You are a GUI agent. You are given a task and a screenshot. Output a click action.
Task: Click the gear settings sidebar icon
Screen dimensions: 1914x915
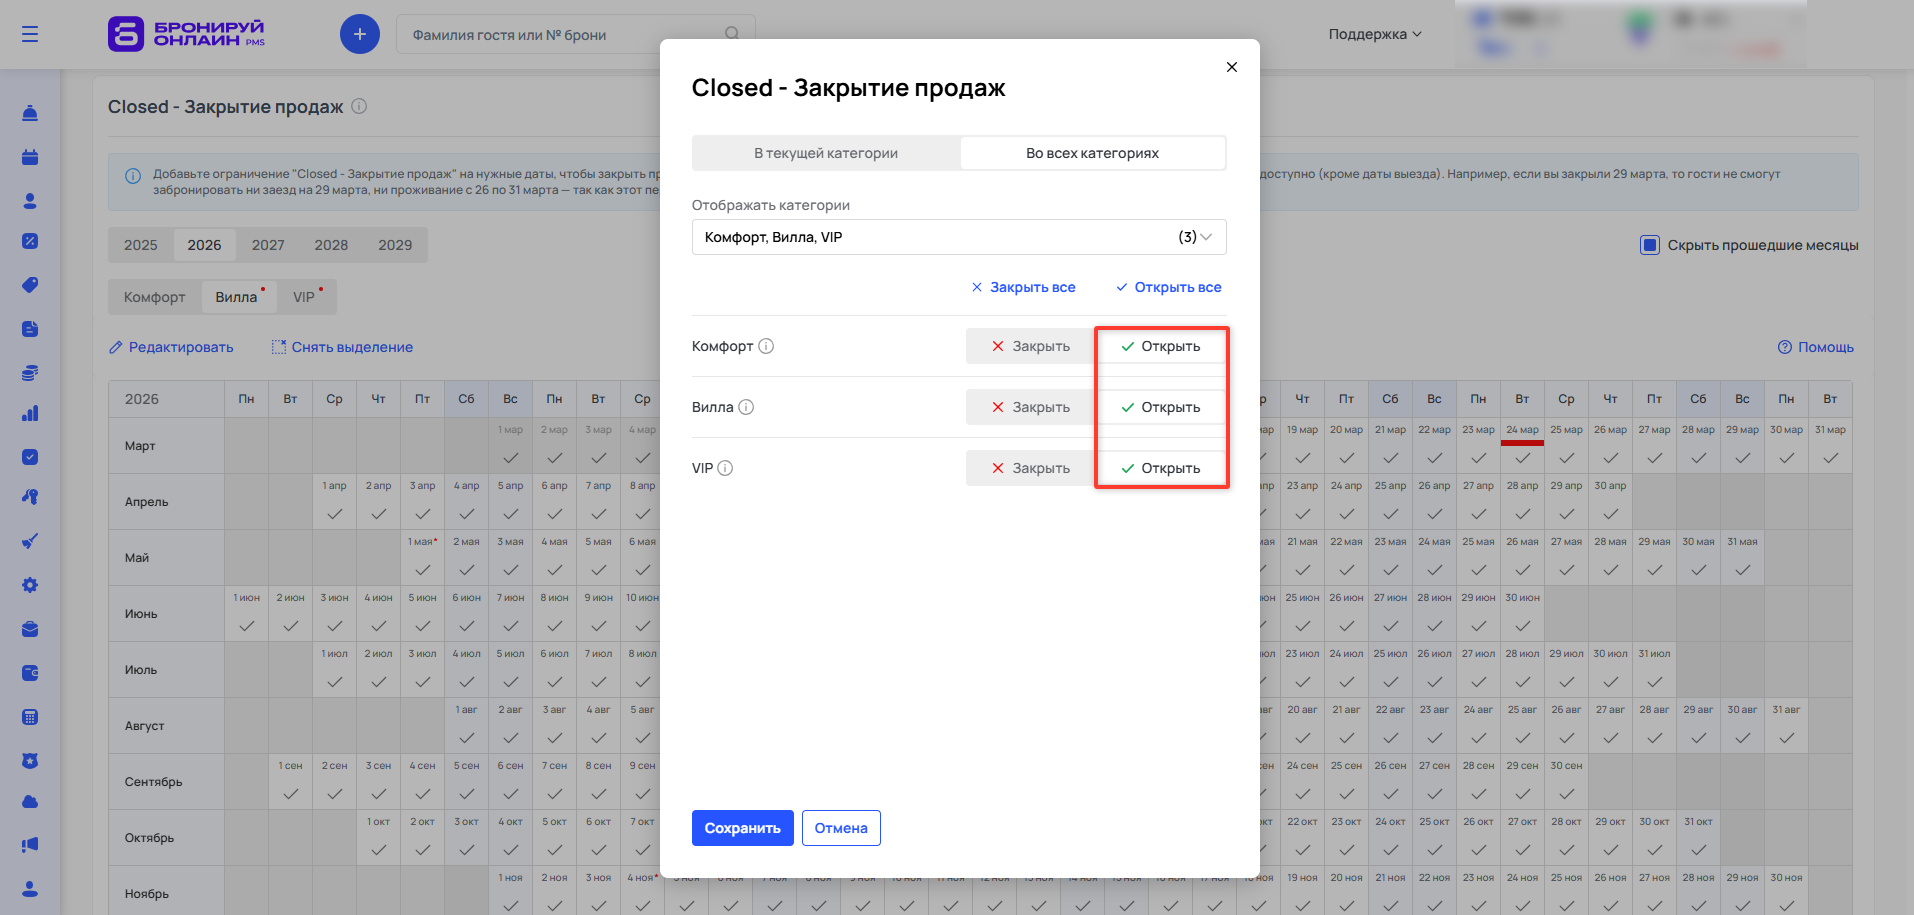pos(30,585)
